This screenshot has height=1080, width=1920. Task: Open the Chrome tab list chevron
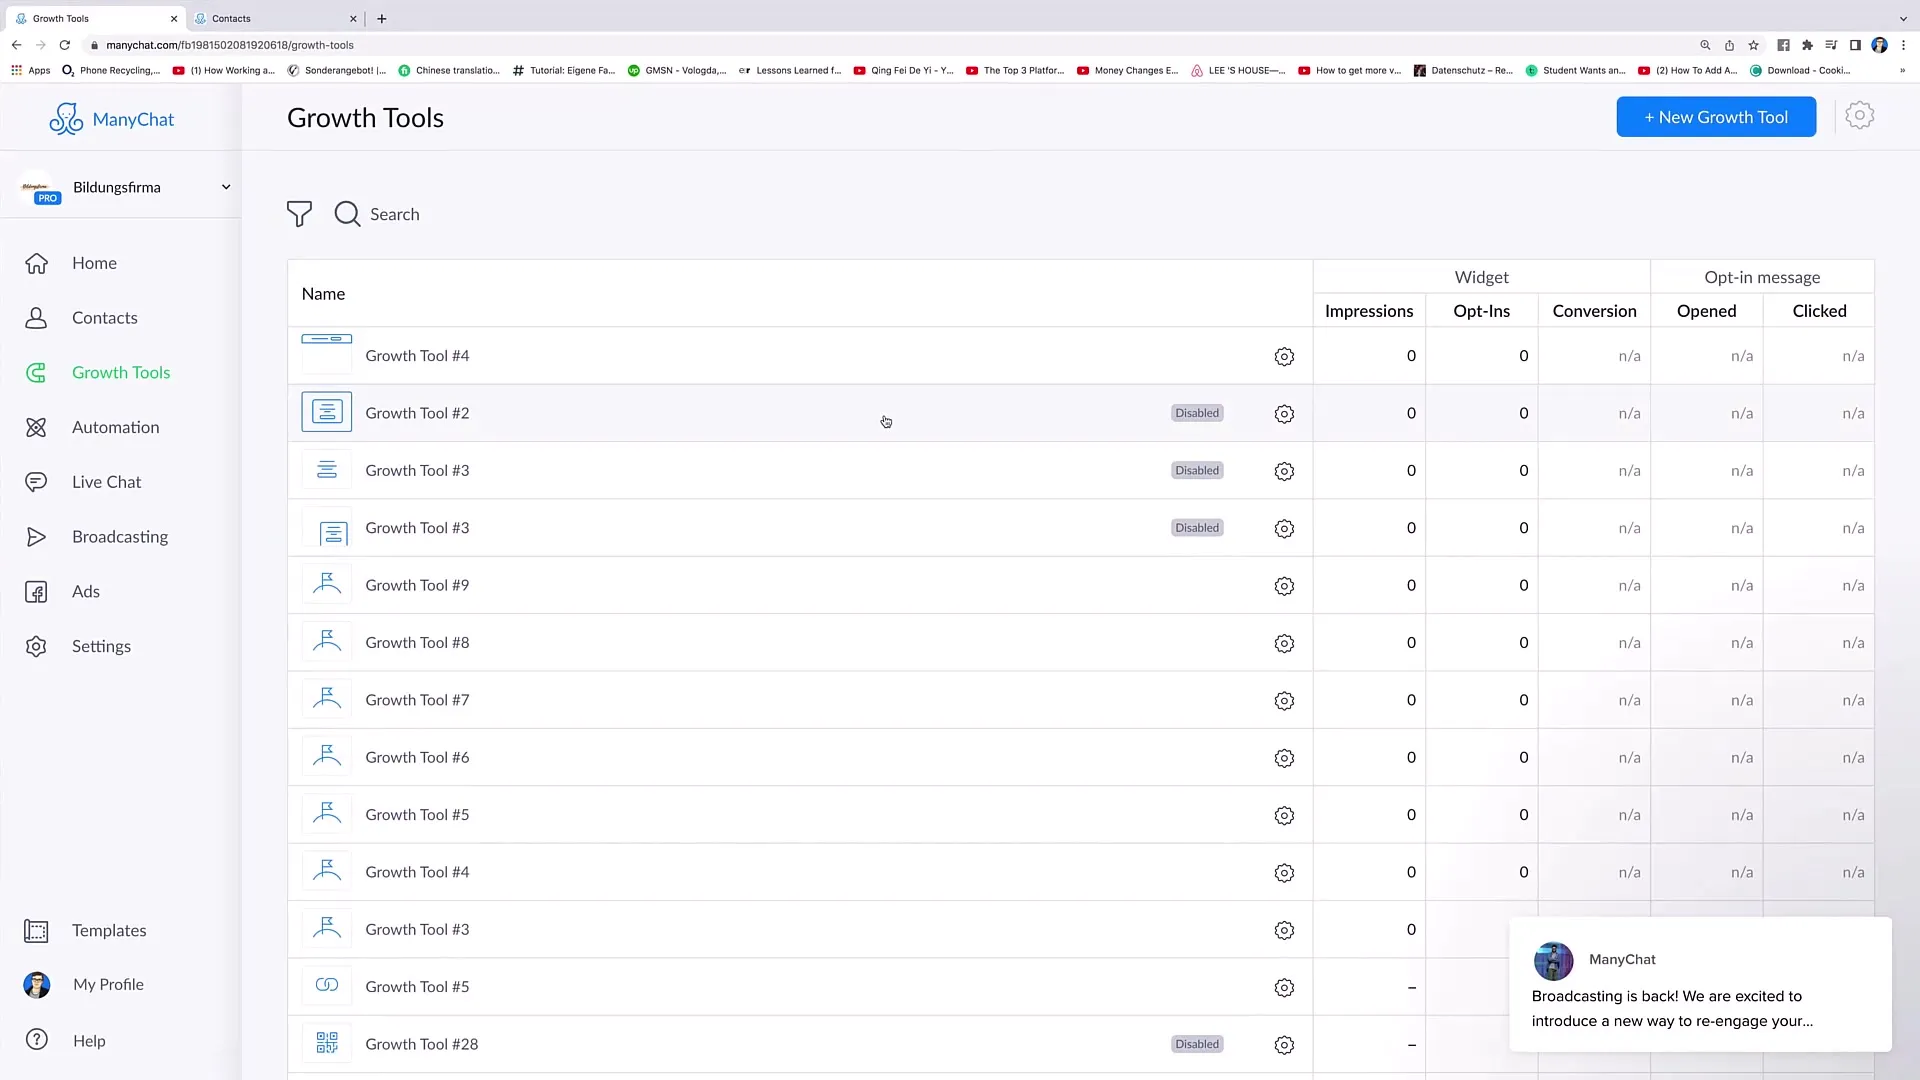(1903, 18)
